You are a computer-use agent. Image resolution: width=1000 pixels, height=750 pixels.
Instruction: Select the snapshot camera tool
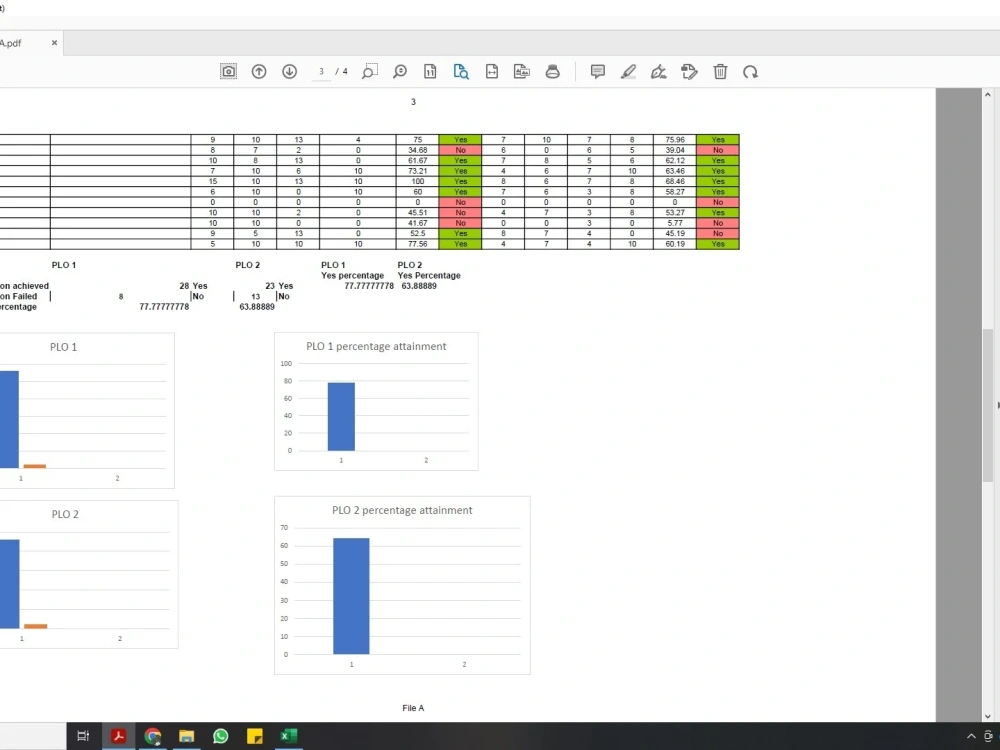tap(228, 71)
